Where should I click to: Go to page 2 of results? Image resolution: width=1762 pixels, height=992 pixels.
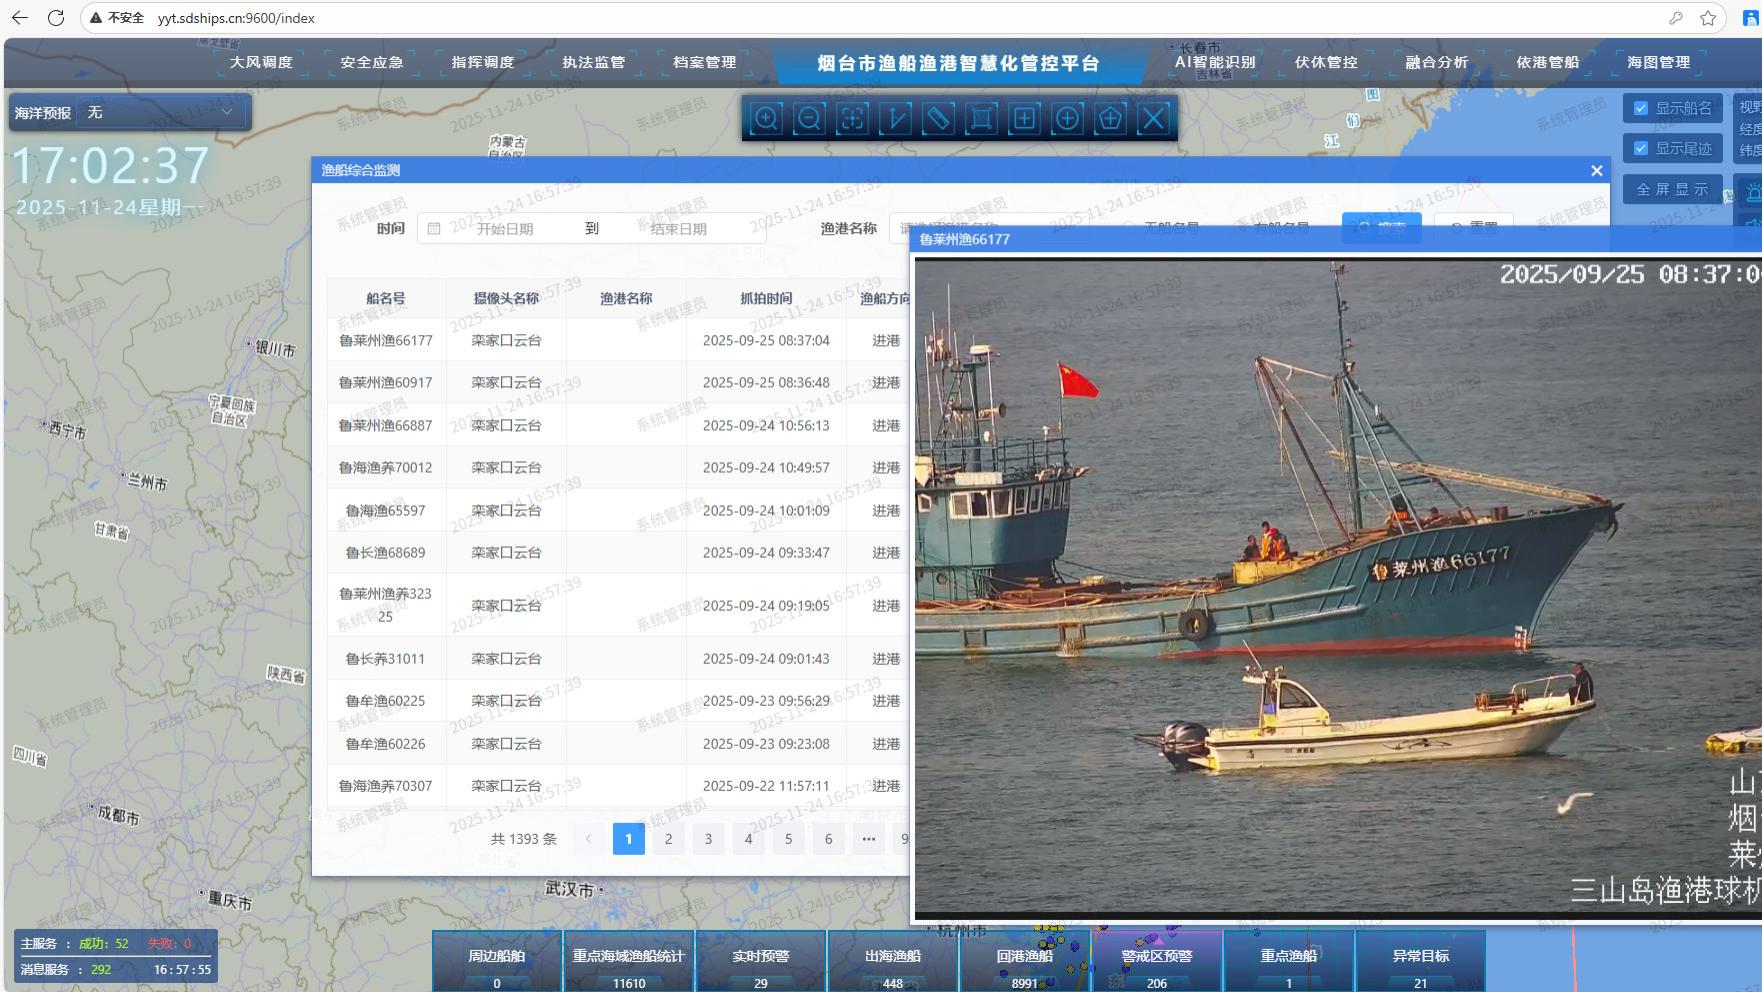[x=669, y=839]
